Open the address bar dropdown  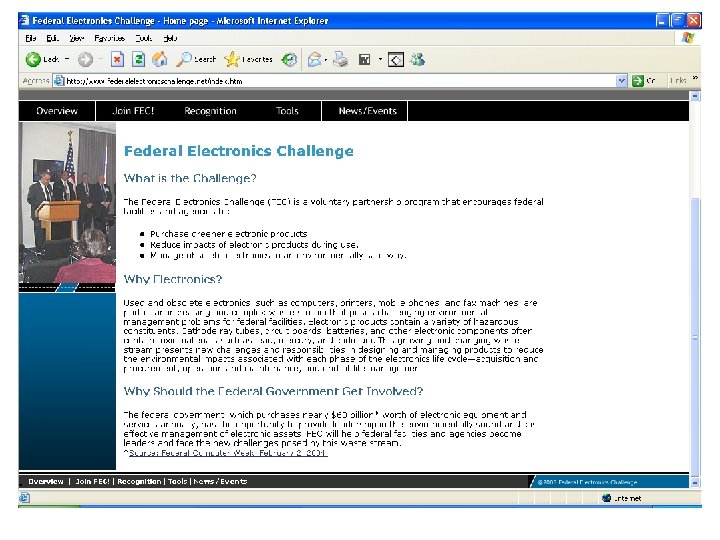point(621,81)
